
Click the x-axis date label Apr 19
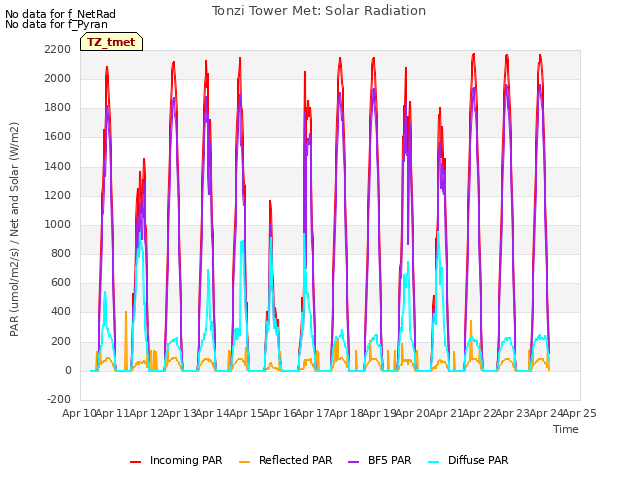(x=379, y=413)
